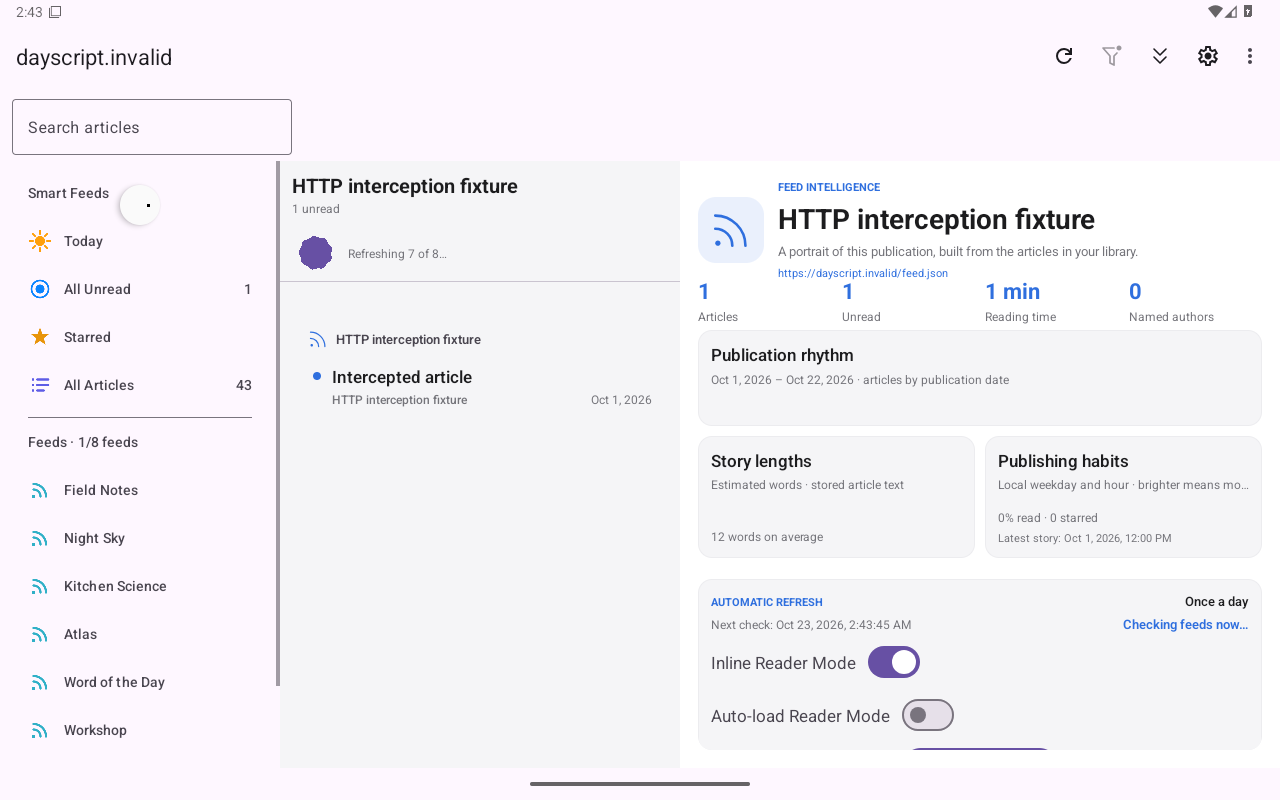
Task: Click the Feeds · 1/8 feeds header
Action: click(x=83, y=442)
